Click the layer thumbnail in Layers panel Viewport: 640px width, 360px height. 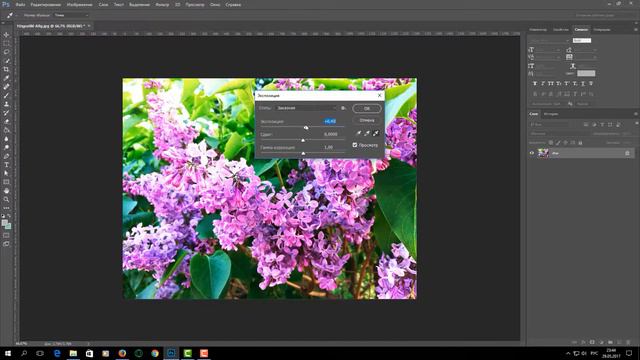pyautogui.click(x=543, y=153)
